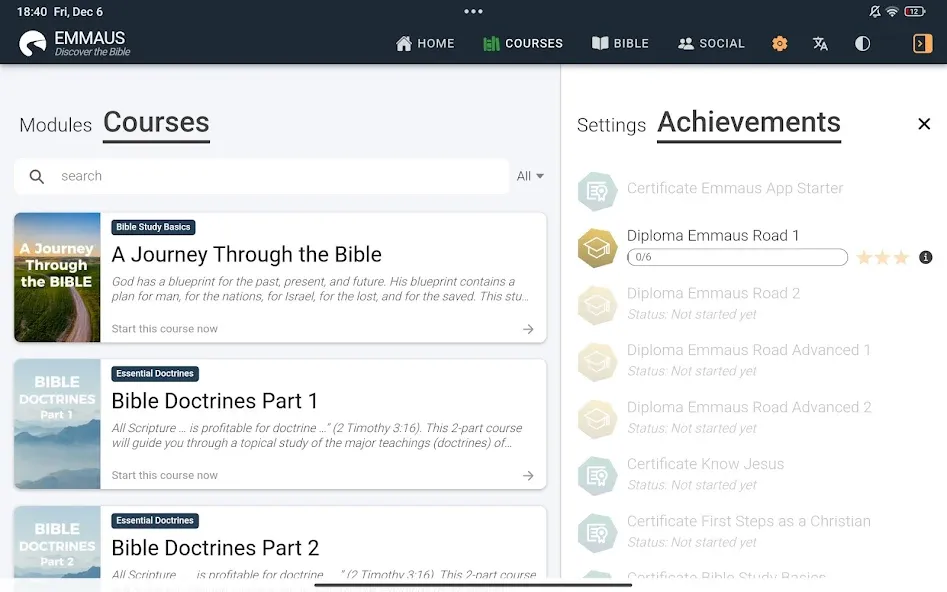This screenshot has width=947, height=592.
Task: Select Diploma Emmaus Road Advanced 1 label
Action: (x=749, y=350)
